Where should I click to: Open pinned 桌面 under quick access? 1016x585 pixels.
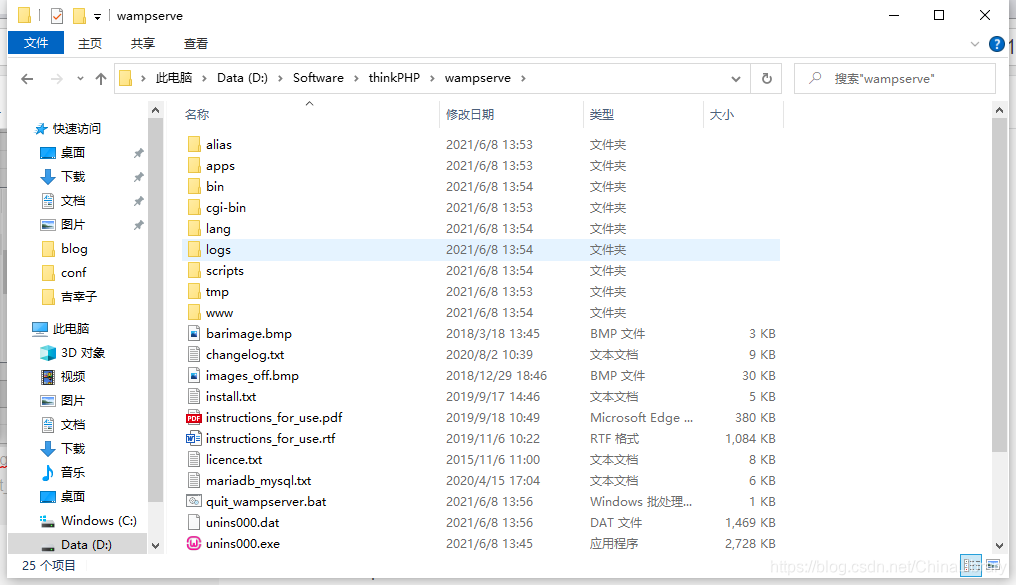pyautogui.click(x=73, y=153)
